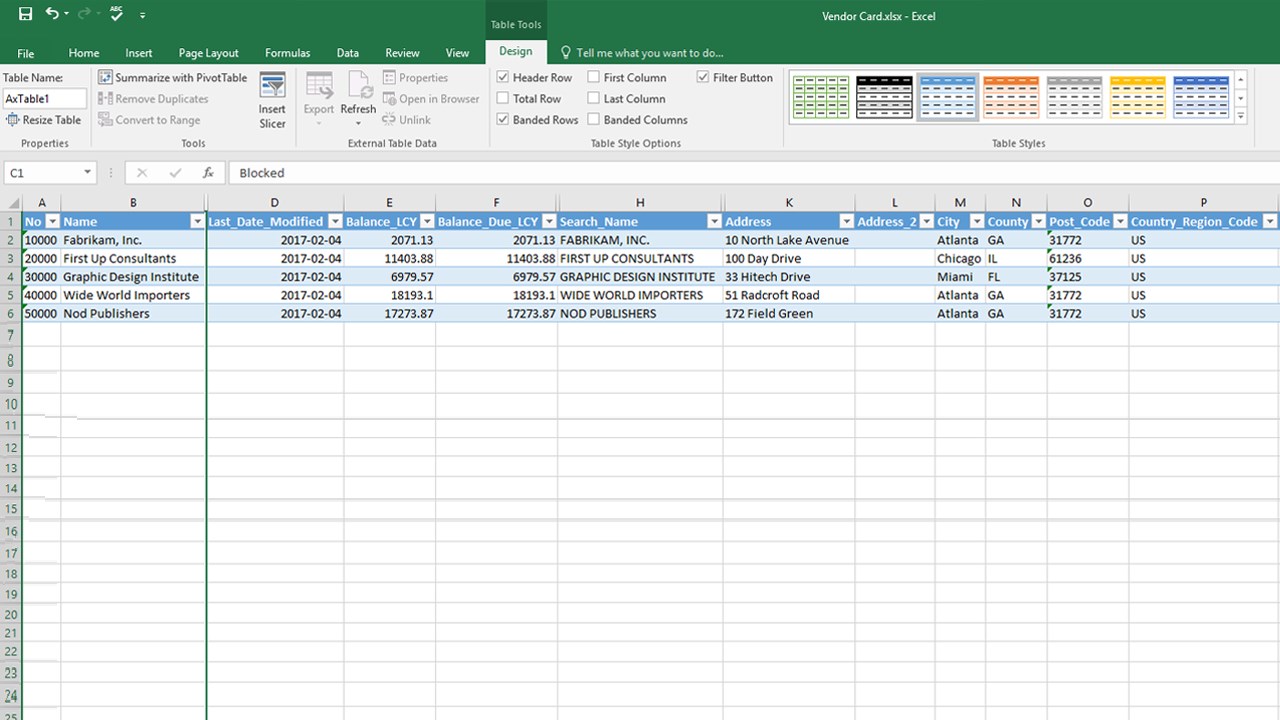Click Remove Duplicates tool
The image size is (1280, 720).
pos(153,98)
